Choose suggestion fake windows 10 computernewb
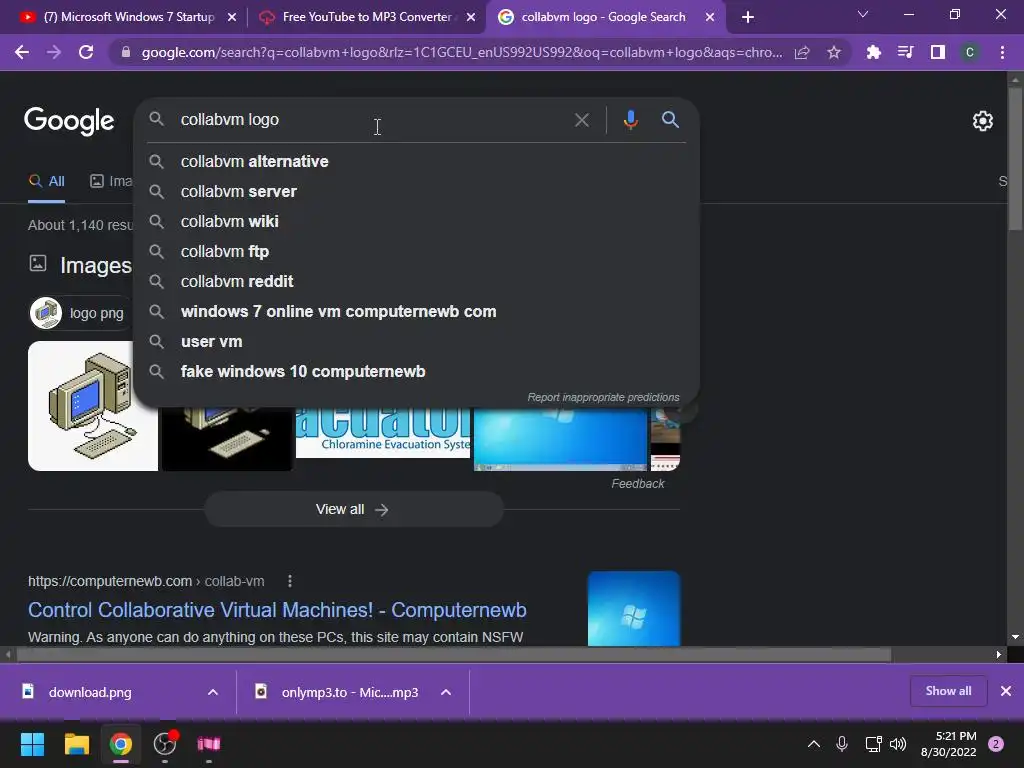Screen dimensions: 1024x768 (417, 372)
